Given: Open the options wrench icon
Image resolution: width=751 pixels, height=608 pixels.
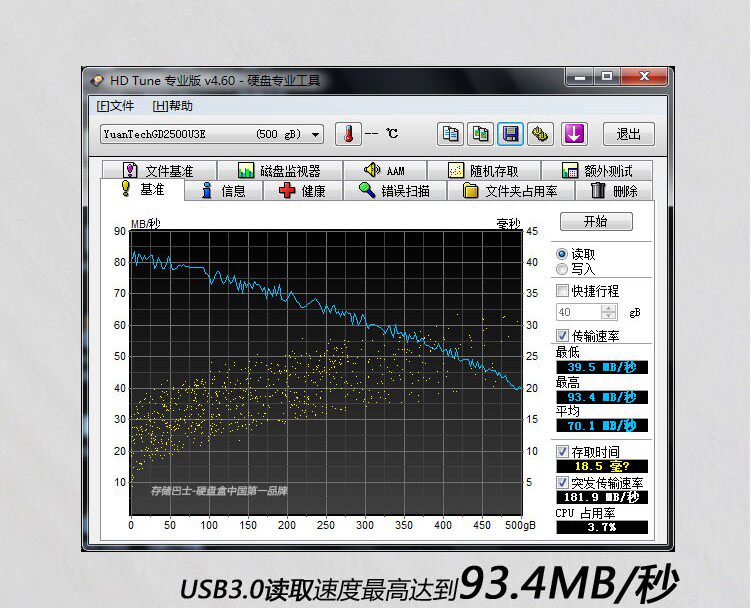Looking at the screenshot, I should 541,134.
